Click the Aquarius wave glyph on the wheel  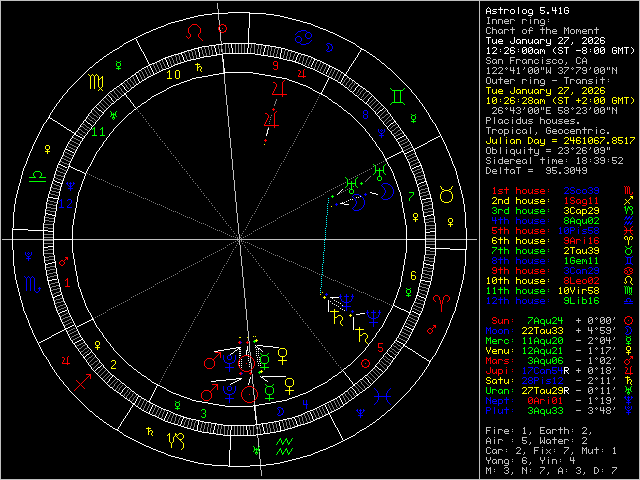(284, 446)
